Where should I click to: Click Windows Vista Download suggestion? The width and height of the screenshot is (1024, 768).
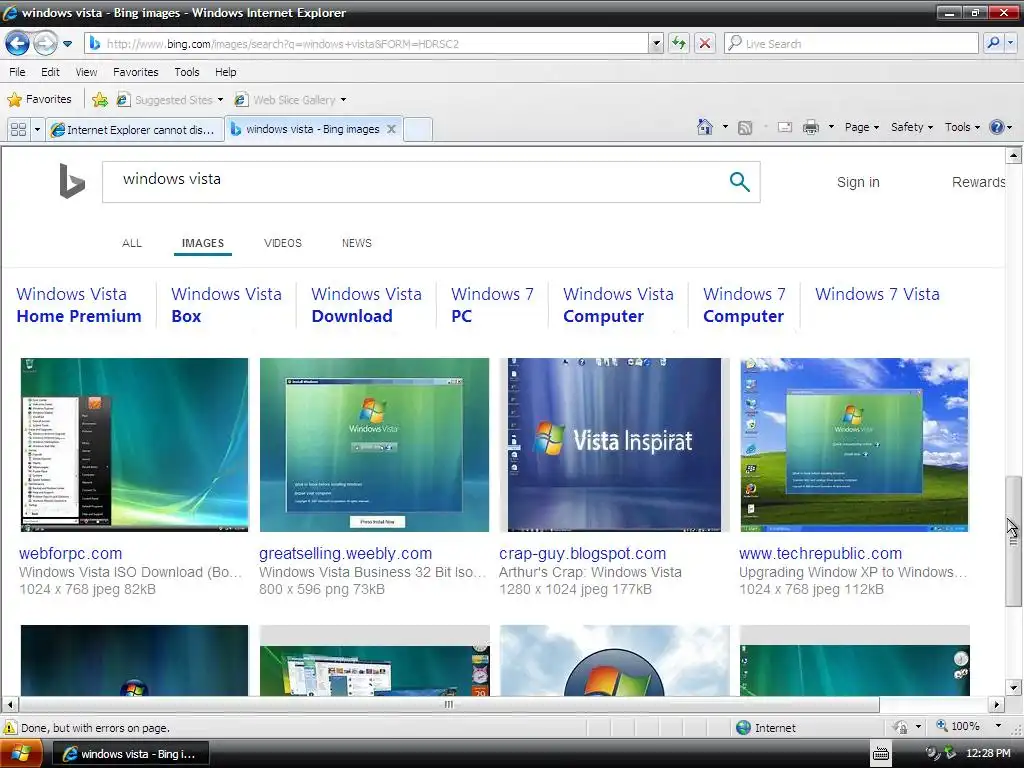[x=366, y=305]
